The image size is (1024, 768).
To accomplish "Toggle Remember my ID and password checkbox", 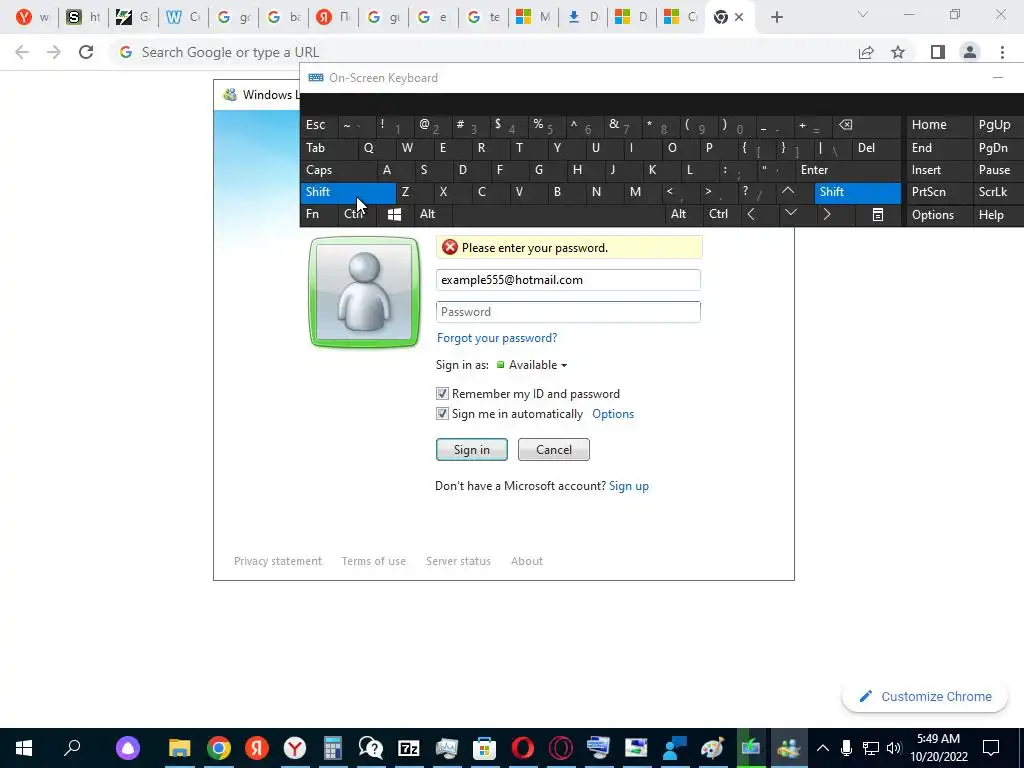I will coord(442,394).
